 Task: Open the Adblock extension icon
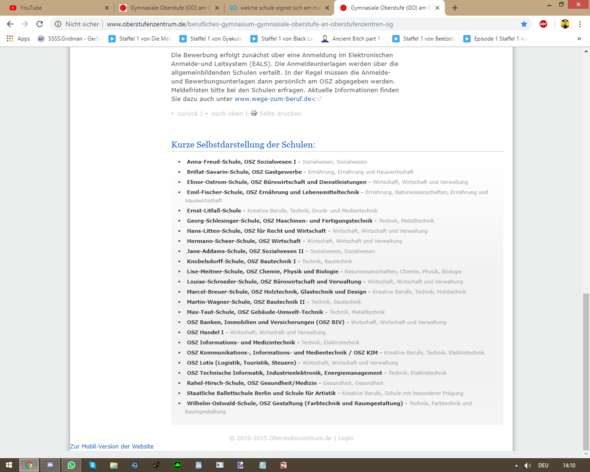(543, 24)
